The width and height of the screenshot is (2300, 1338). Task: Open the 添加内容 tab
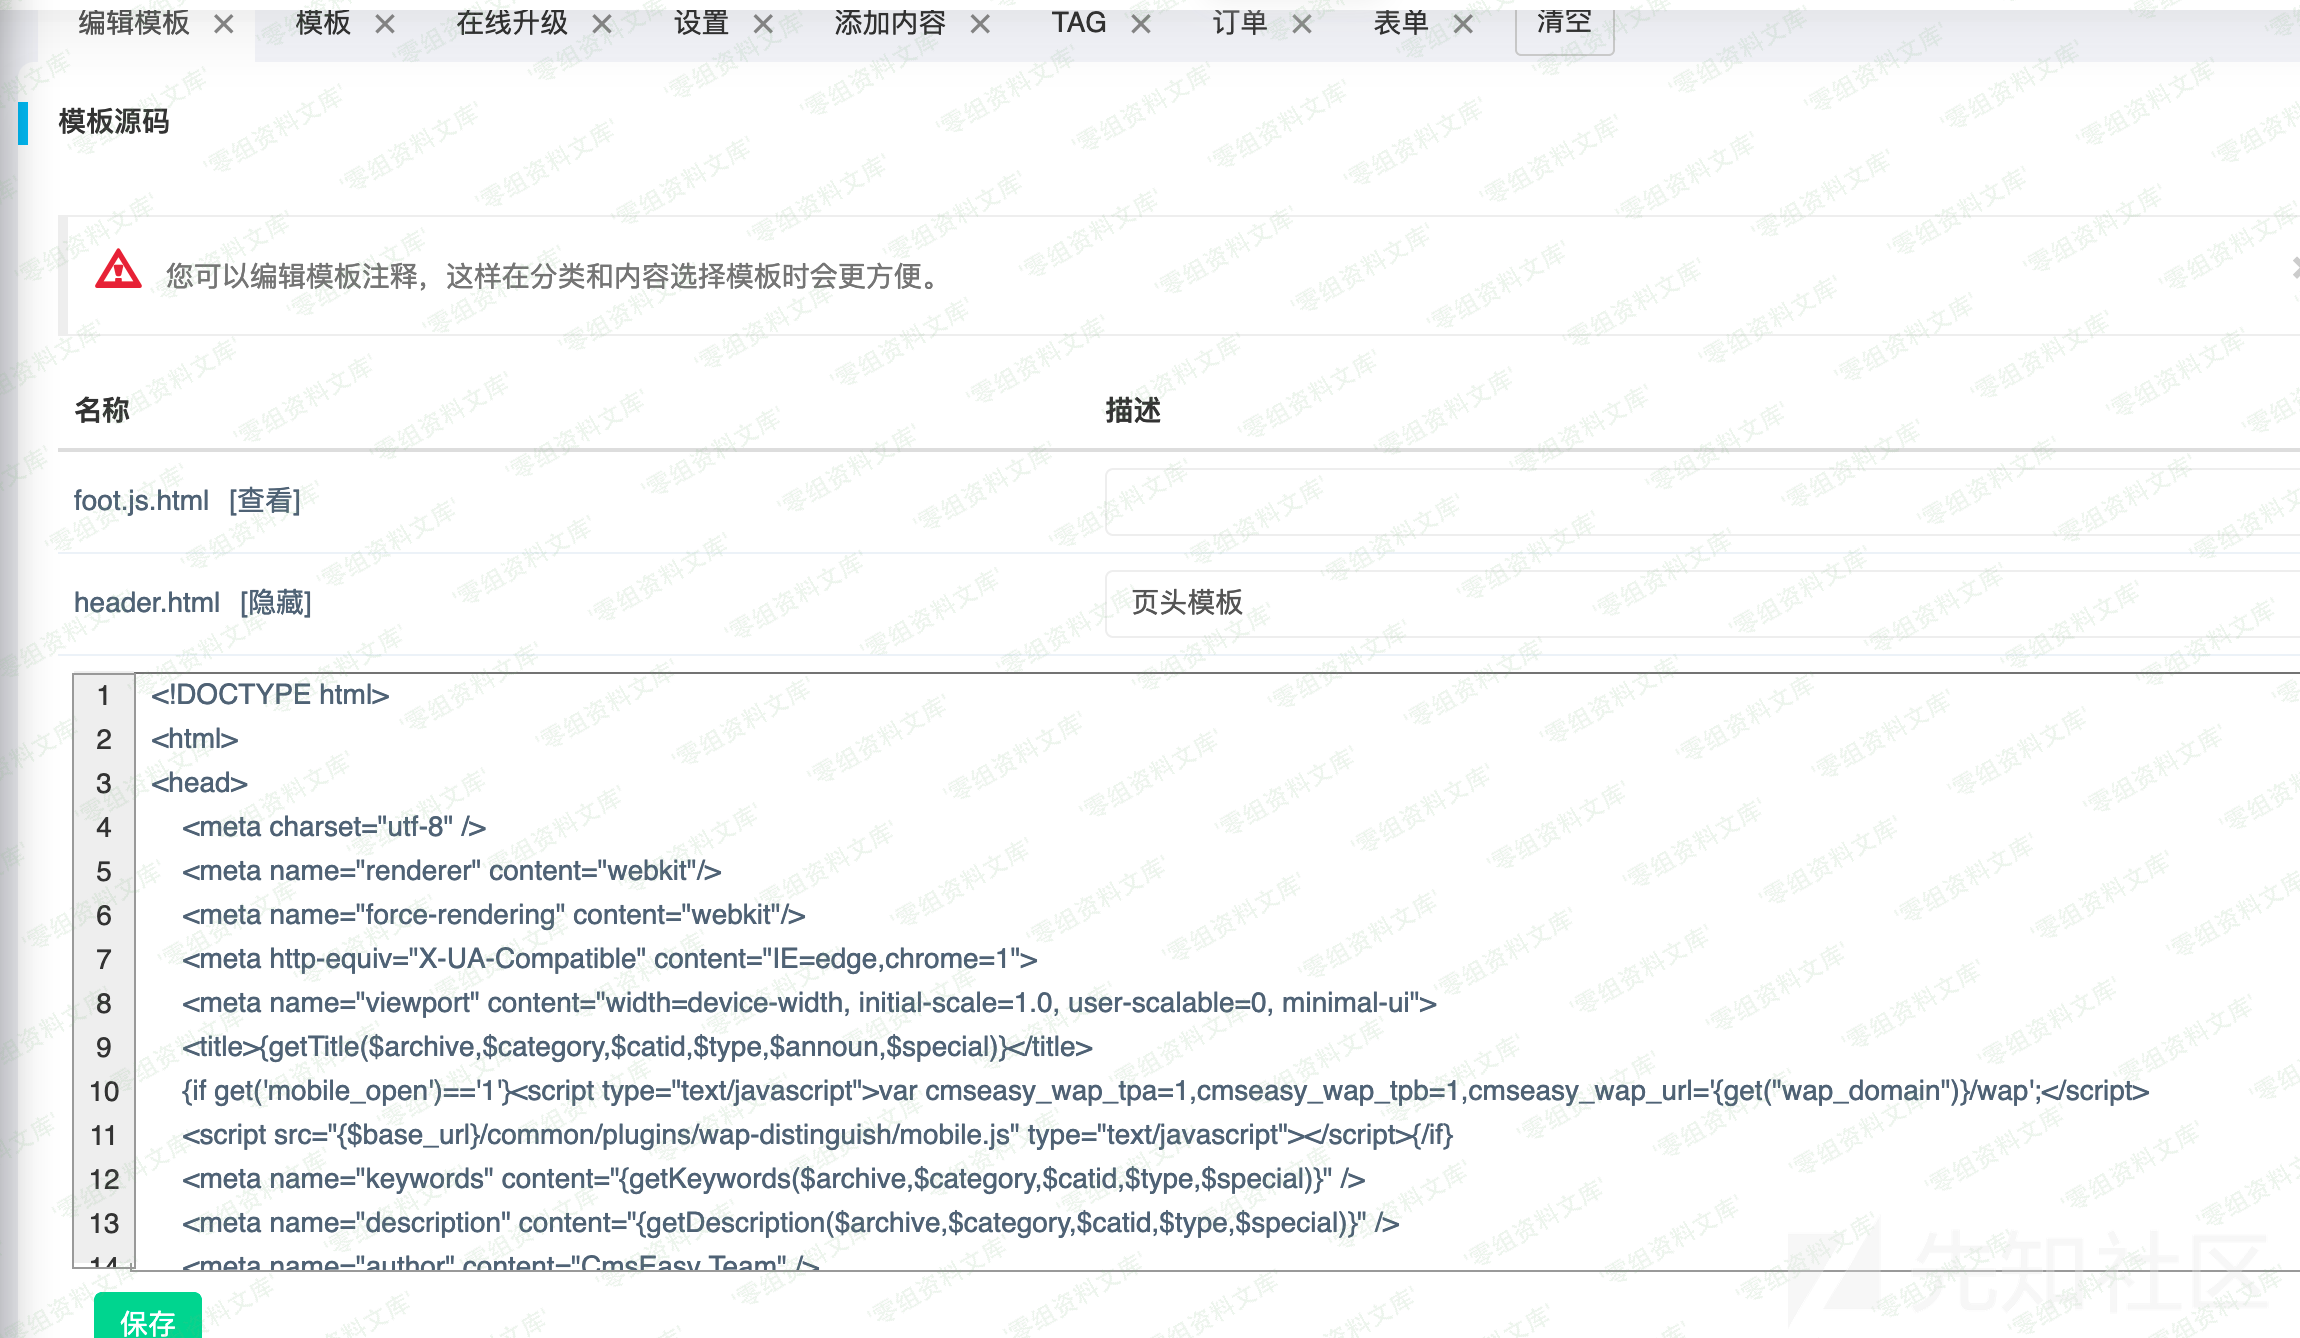tap(889, 24)
